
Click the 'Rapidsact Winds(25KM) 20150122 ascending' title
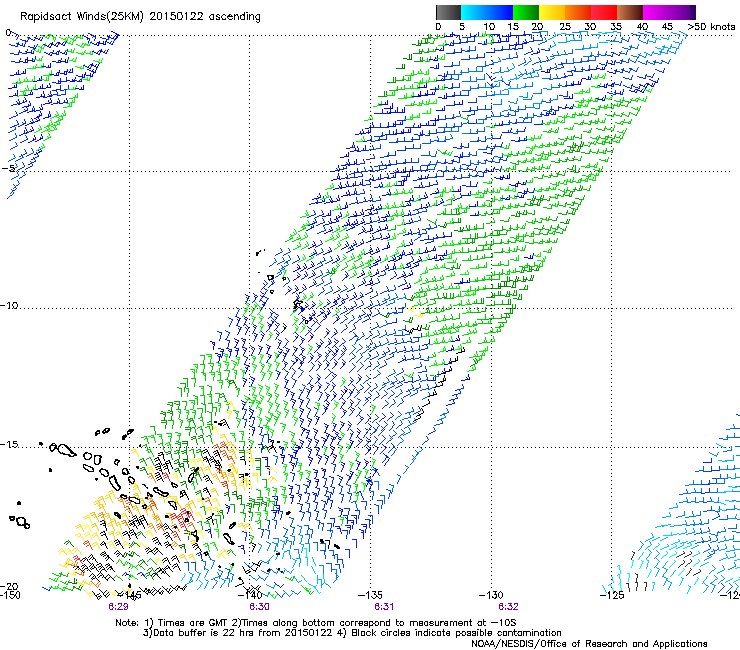coord(140,17)
